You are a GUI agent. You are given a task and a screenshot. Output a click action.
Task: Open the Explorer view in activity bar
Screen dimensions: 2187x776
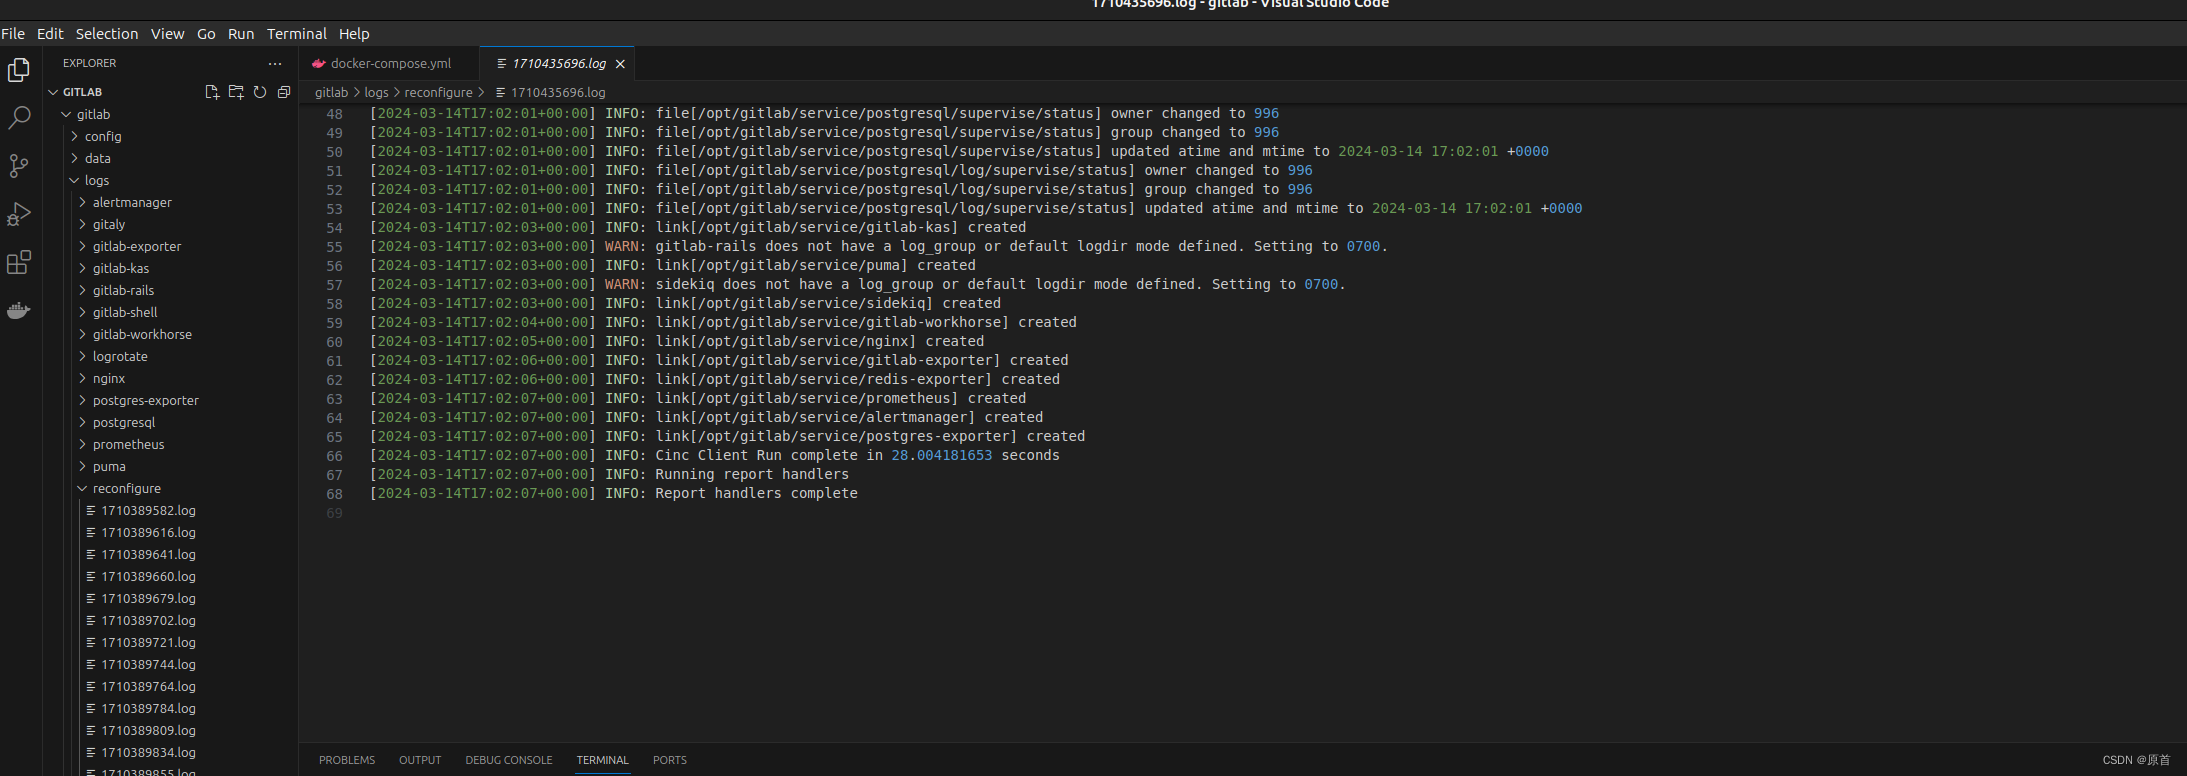pos(19,70)
